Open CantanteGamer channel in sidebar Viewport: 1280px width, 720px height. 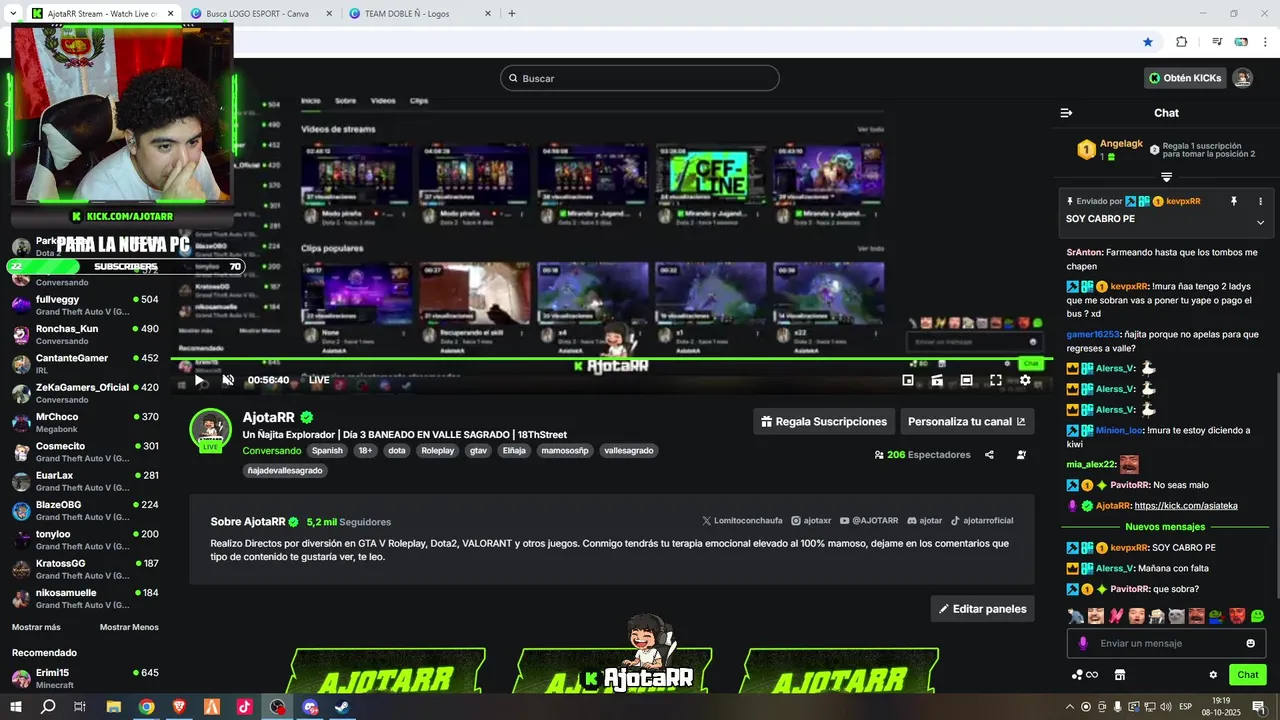[x=85, y=364]
